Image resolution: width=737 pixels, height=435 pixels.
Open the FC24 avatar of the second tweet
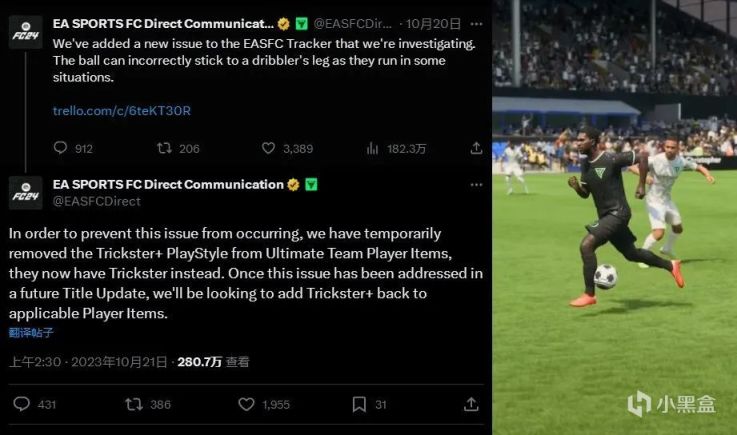(25, 192)
